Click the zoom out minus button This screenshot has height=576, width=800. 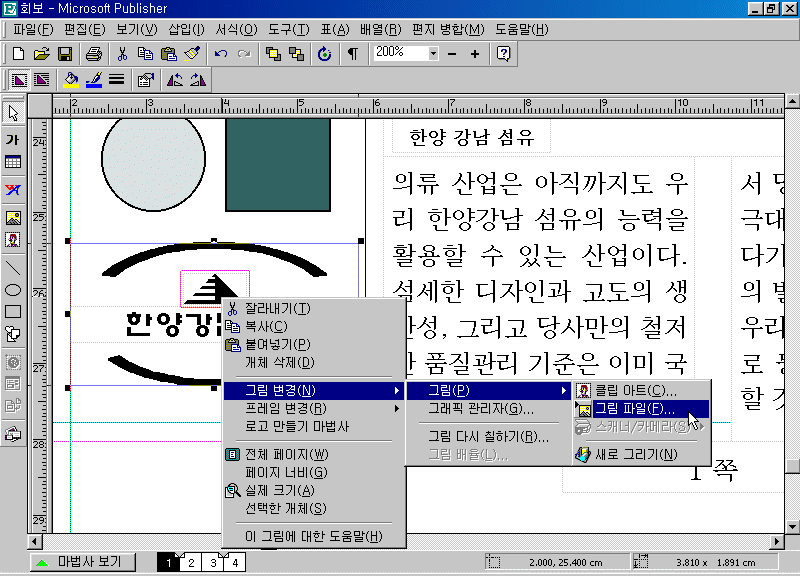tap(452, 54)
